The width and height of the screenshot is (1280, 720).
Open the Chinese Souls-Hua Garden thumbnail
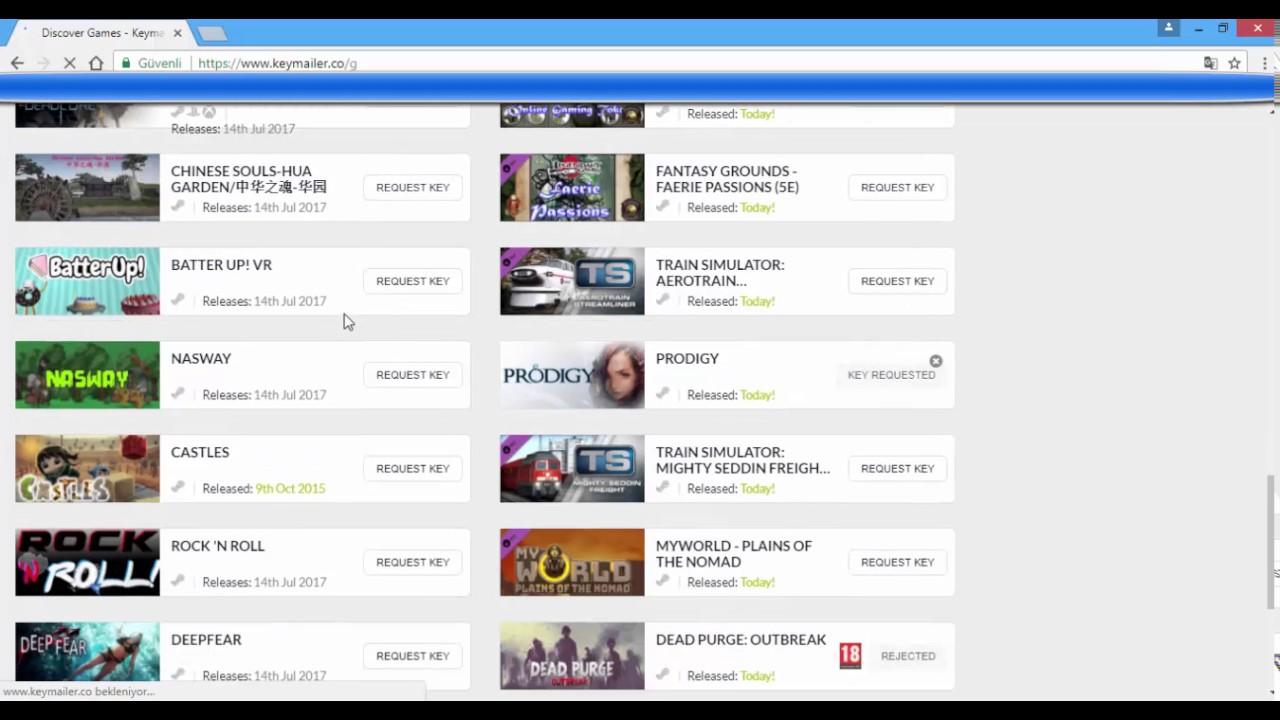tap(87, 187)
